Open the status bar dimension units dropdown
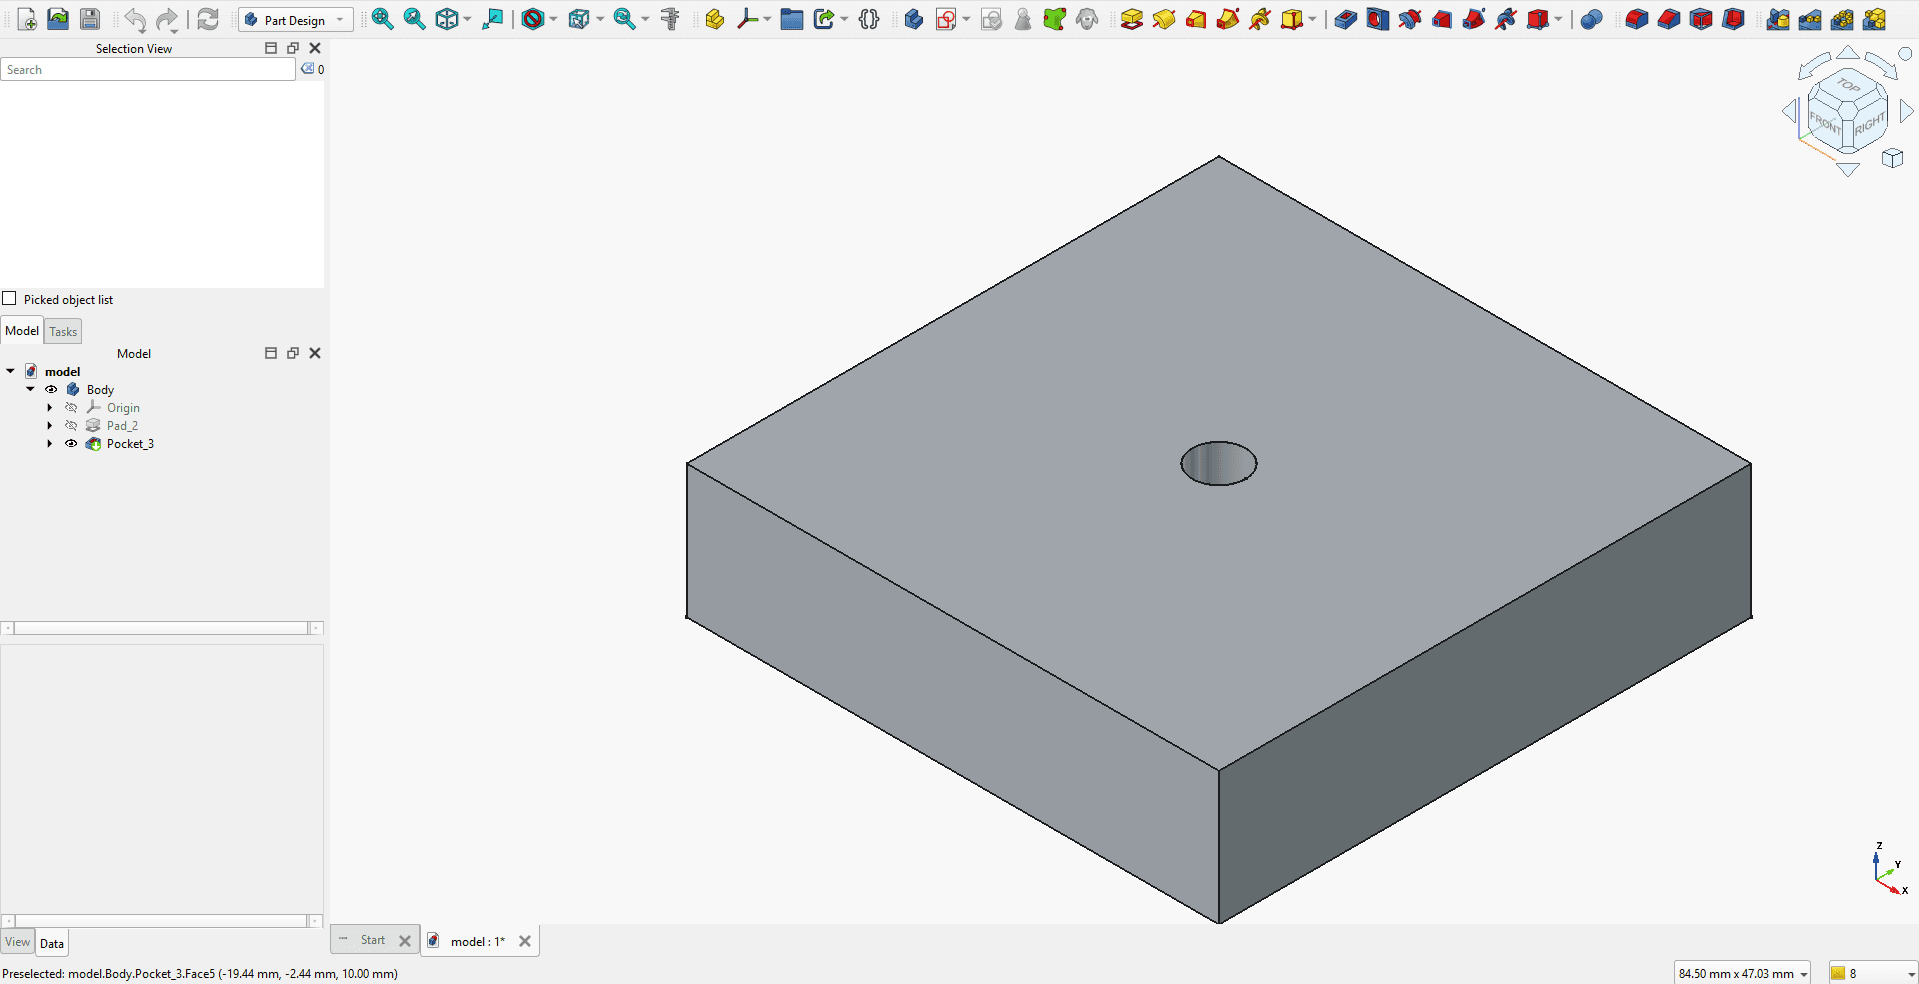The height and width of the screenshot is (984, 1919). 1742,973
